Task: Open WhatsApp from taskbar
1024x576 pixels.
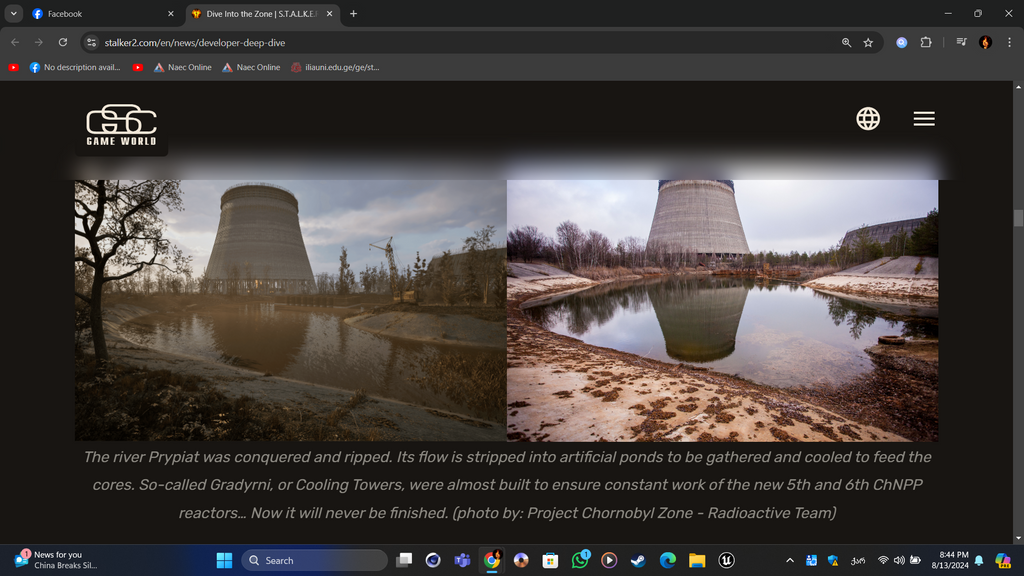Action: click(x=580, y=560)
